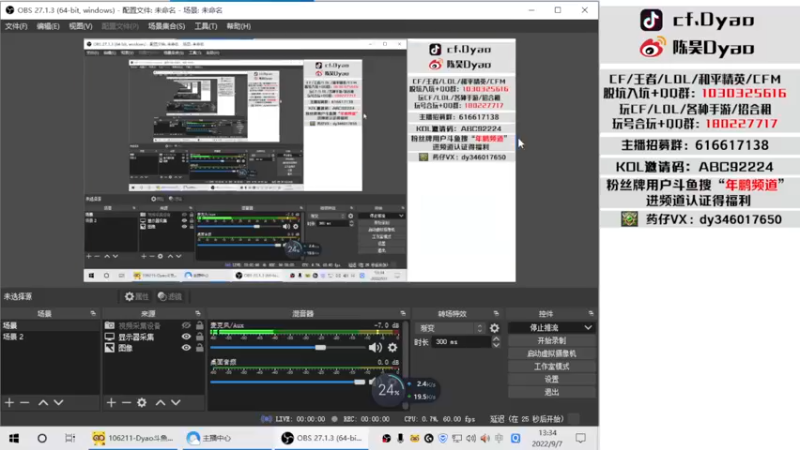Click the 300 ms duration field

click(x=461, y=342)
